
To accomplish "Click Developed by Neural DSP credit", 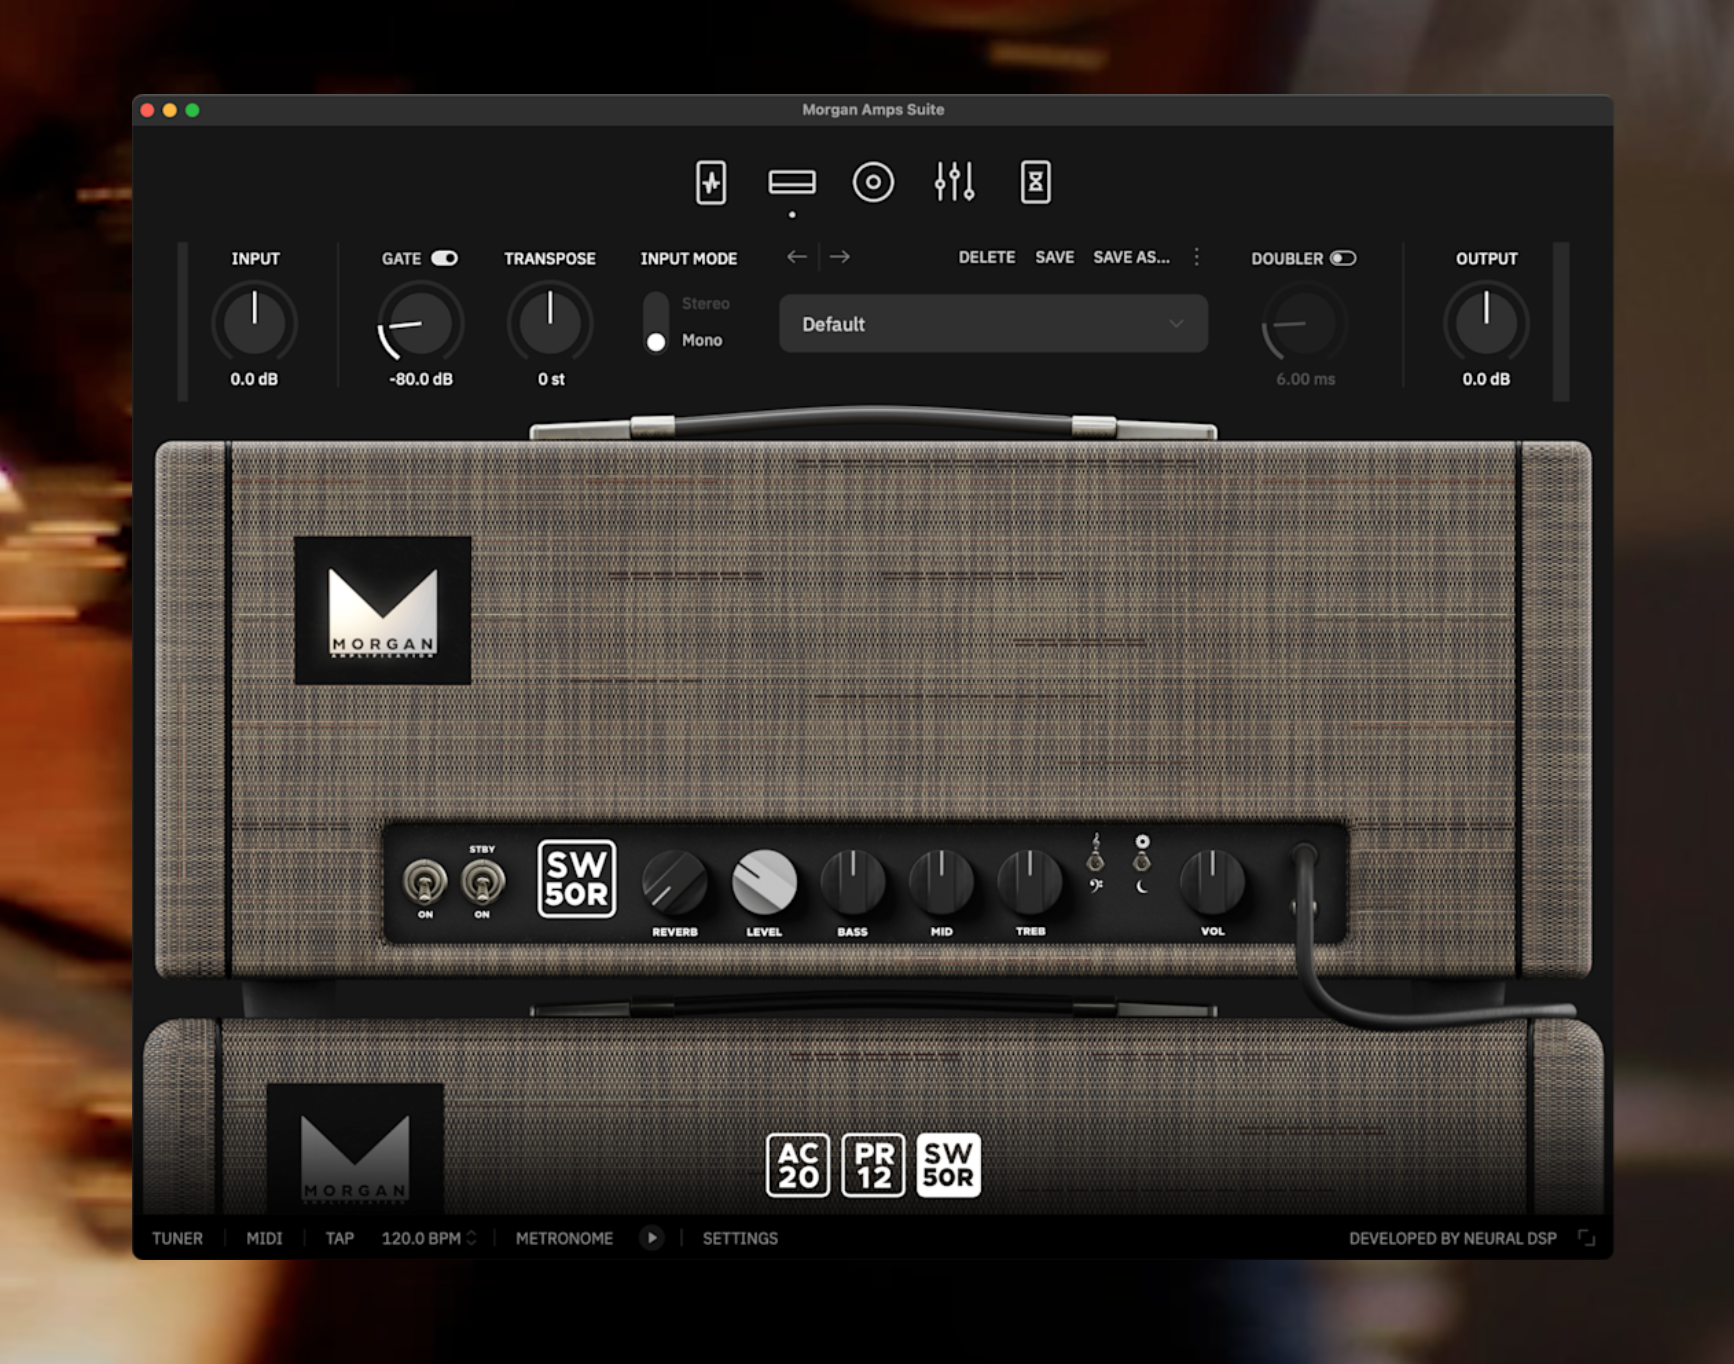I will point(1452,1238).
